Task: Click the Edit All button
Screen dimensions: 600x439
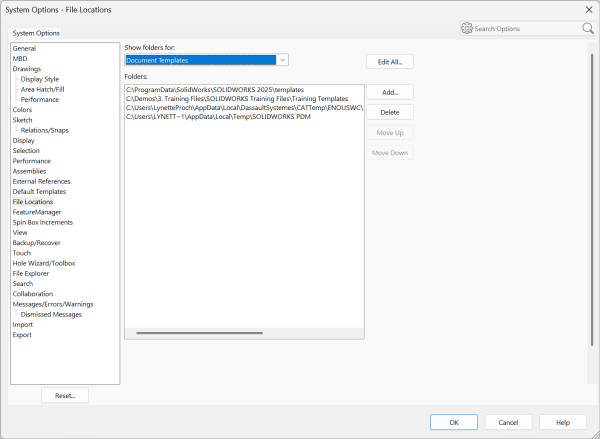Action: [x=389, y=62]
